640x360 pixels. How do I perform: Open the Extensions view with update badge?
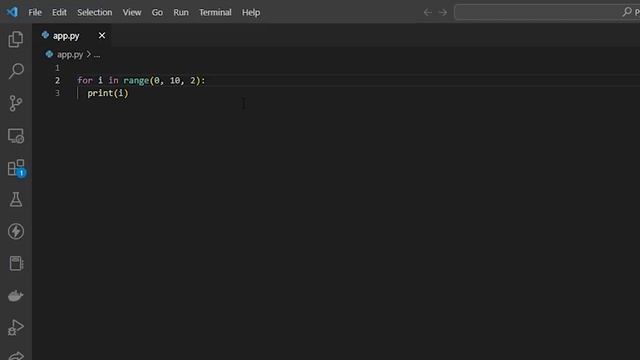(x=16, y=168)
